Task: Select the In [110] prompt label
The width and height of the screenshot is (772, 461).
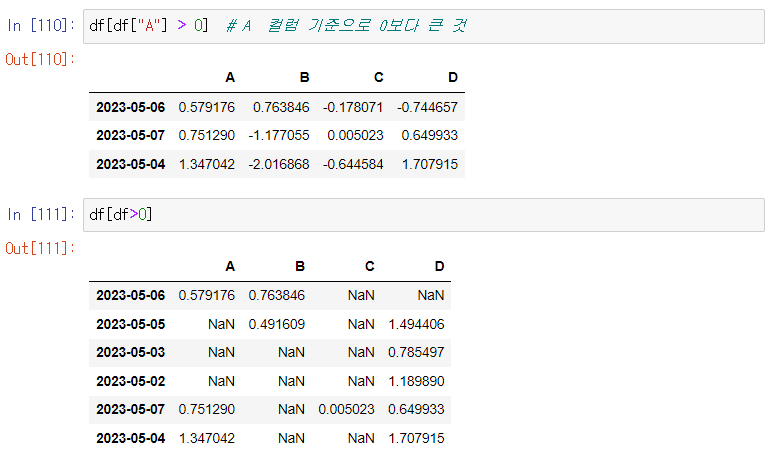Action: 41,25
